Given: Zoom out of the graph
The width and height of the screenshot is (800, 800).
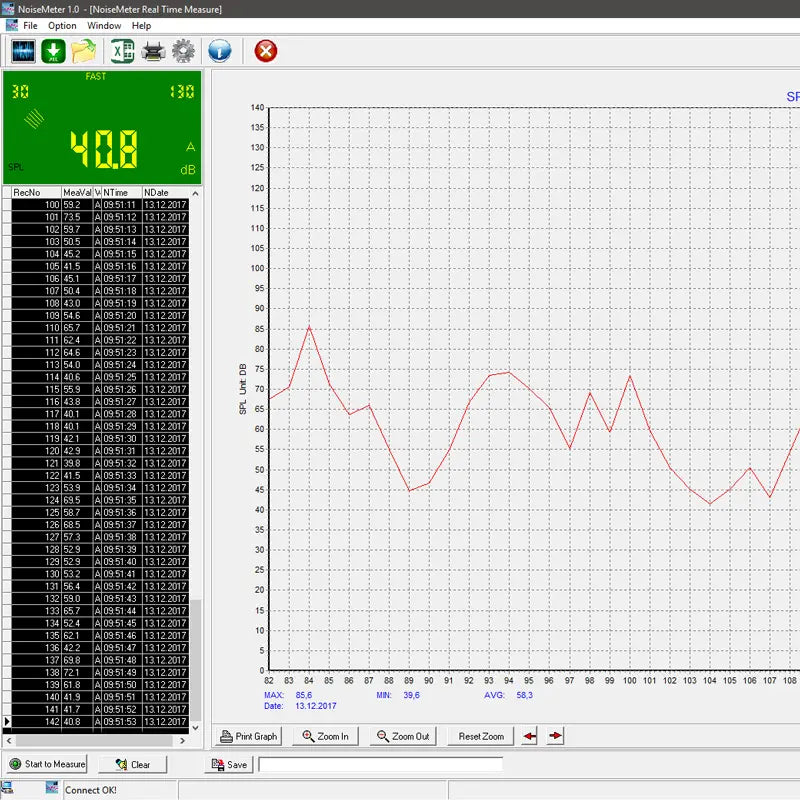Looking at the screenshot, I should [402, 736].
